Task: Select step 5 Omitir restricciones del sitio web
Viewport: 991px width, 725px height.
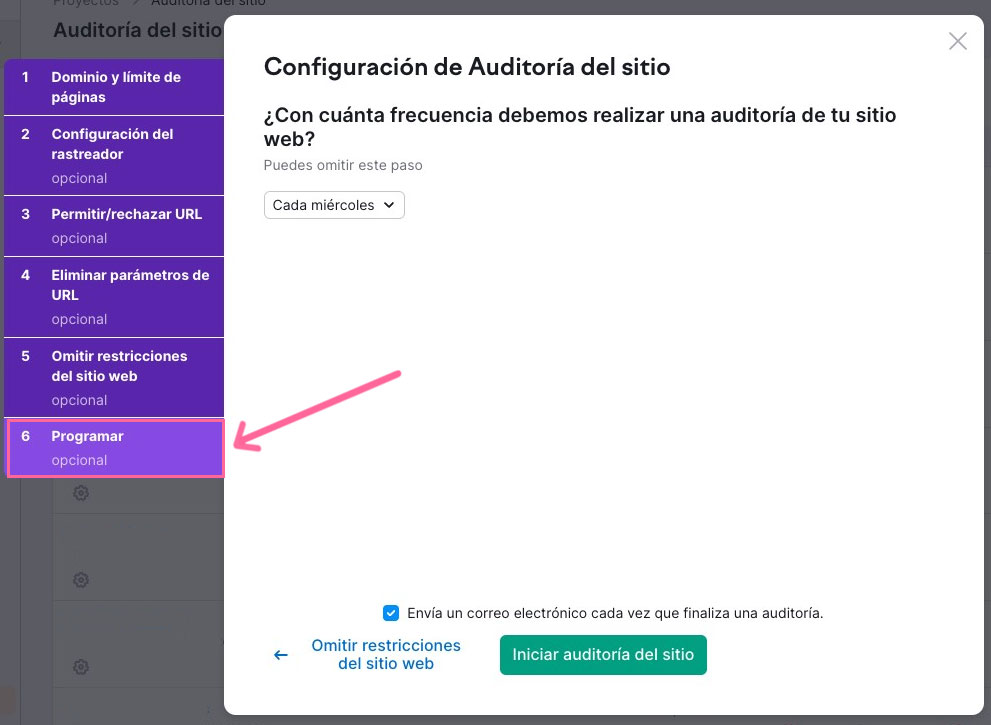Action: pyautogui.click(x=113, y=377)
